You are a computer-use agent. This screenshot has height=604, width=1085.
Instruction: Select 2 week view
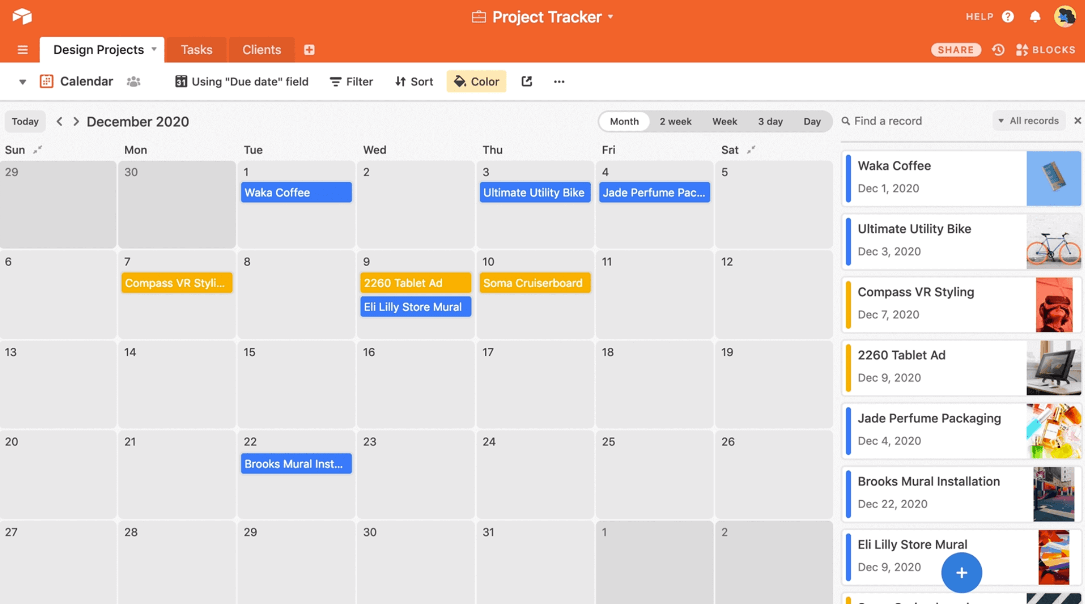(675, 122)
